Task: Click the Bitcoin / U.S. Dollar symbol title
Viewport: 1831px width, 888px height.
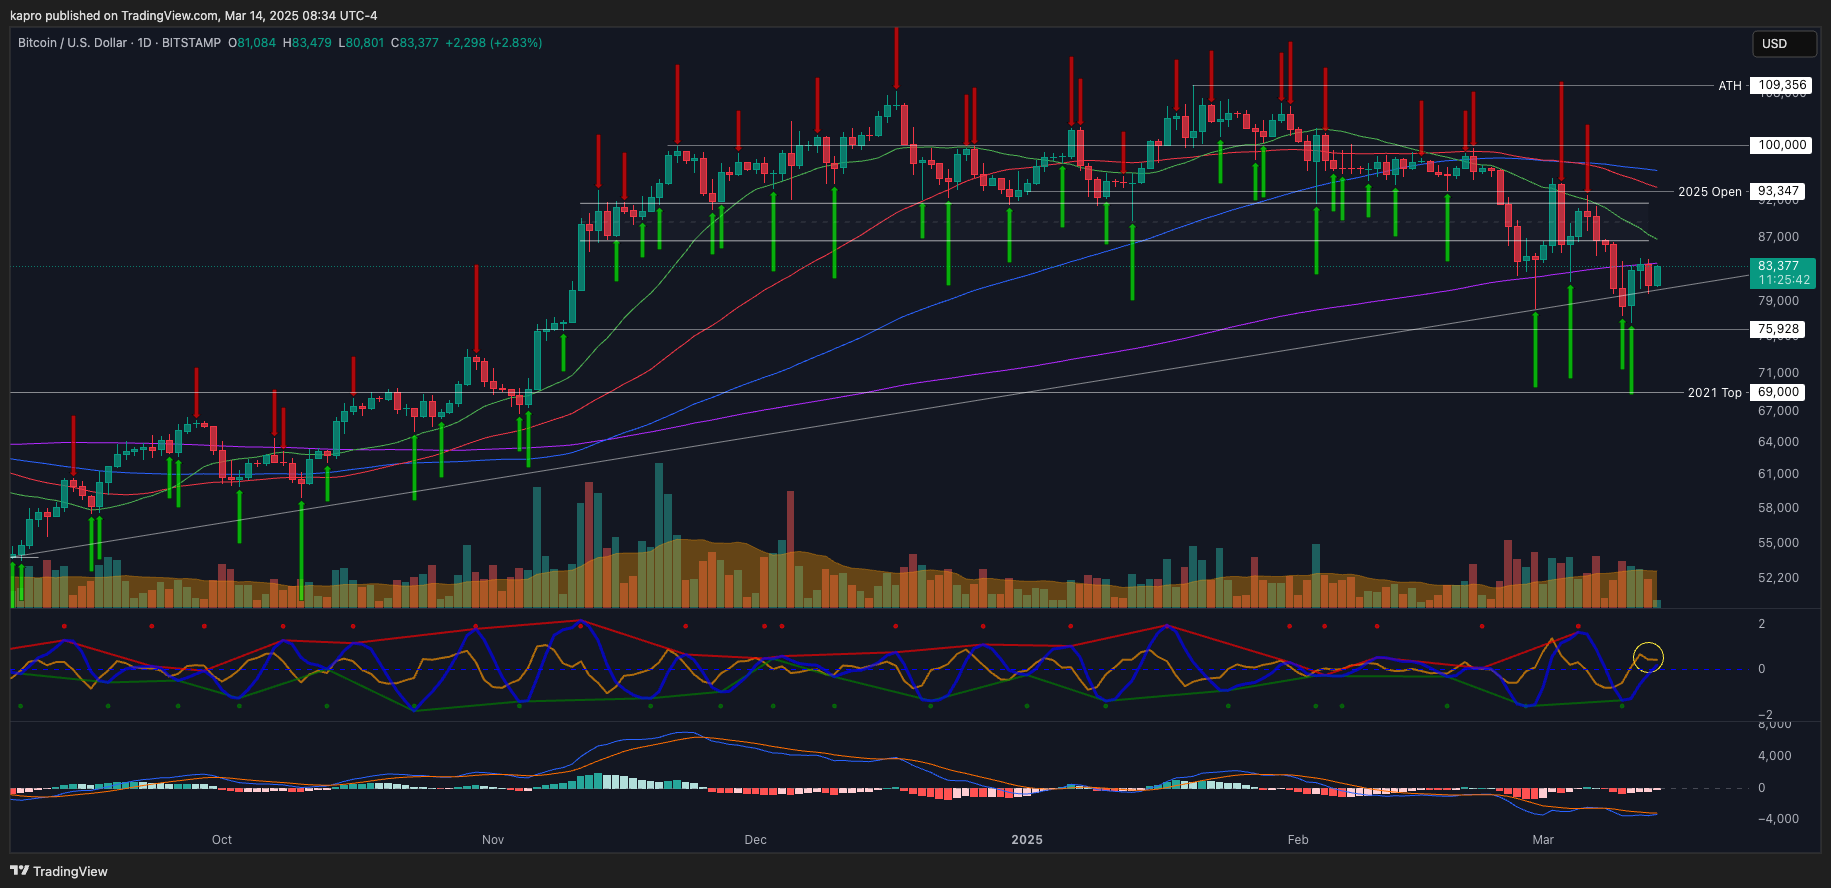Action: click(72, 43)
